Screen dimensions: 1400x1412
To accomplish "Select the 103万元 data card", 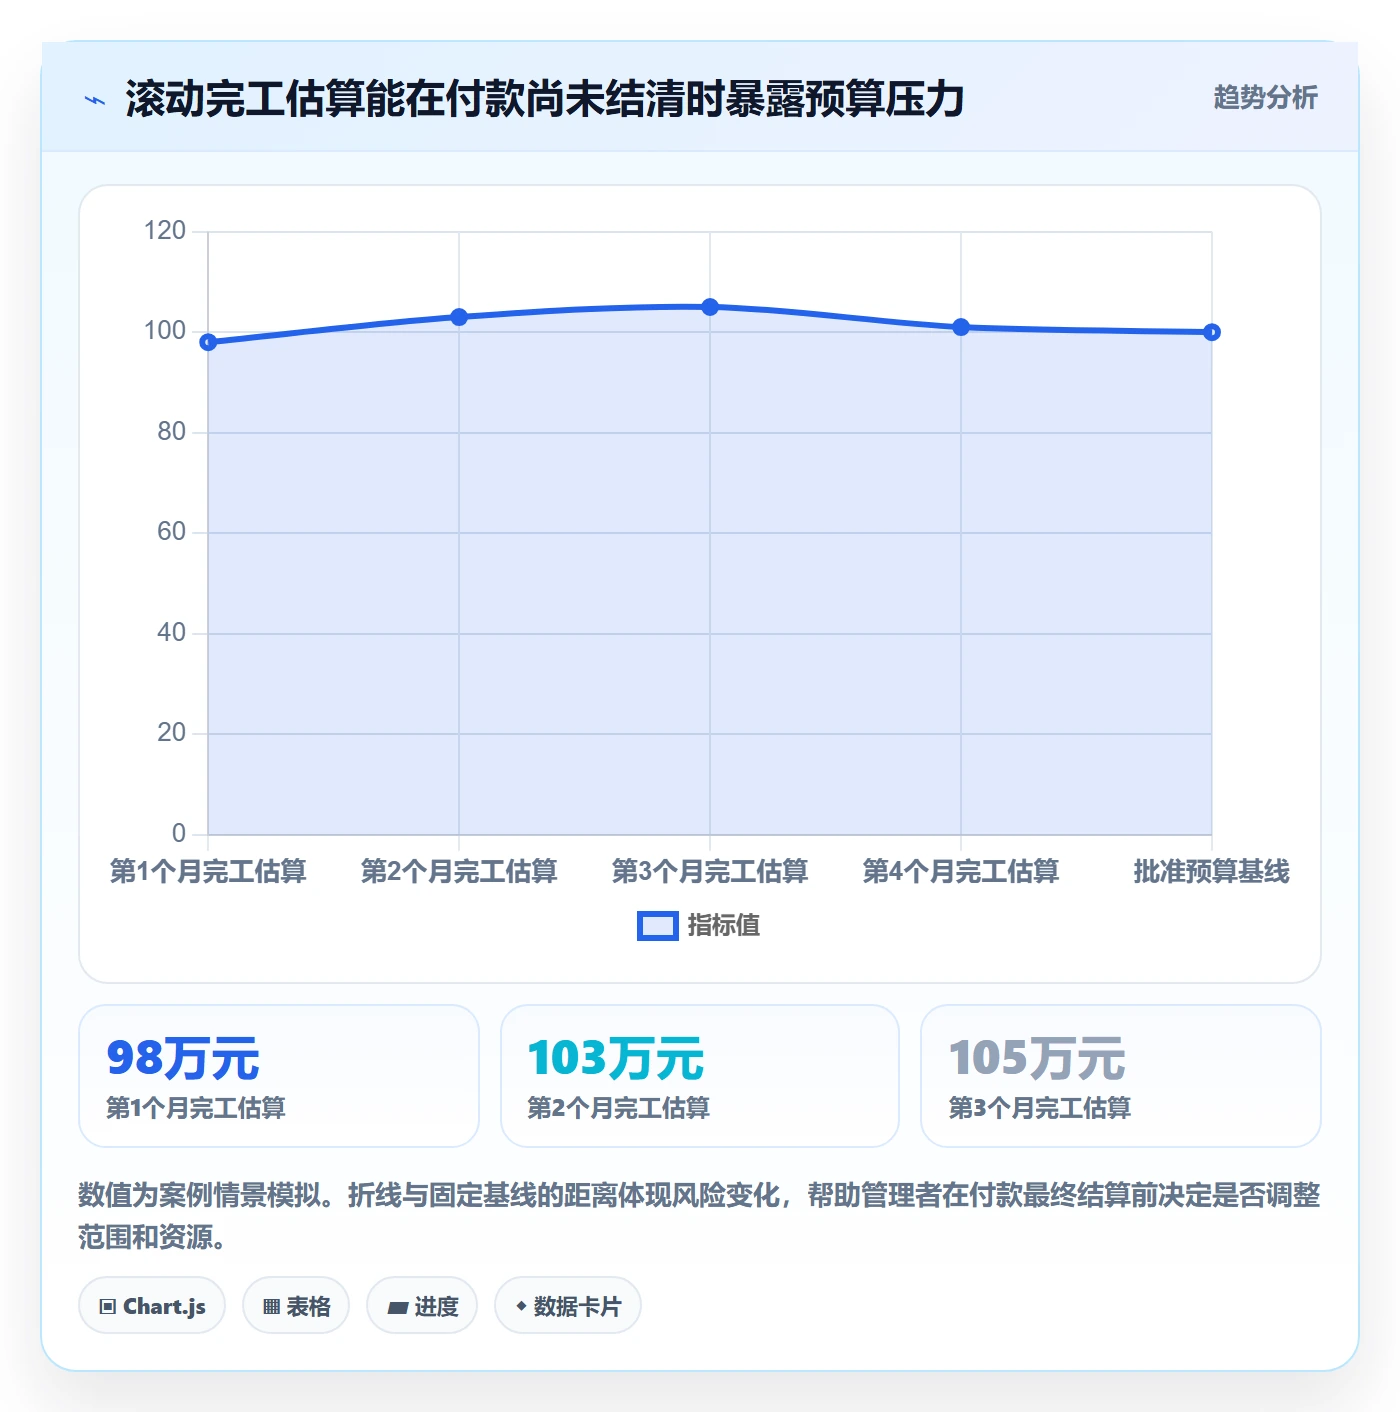I will (700, 1076).
